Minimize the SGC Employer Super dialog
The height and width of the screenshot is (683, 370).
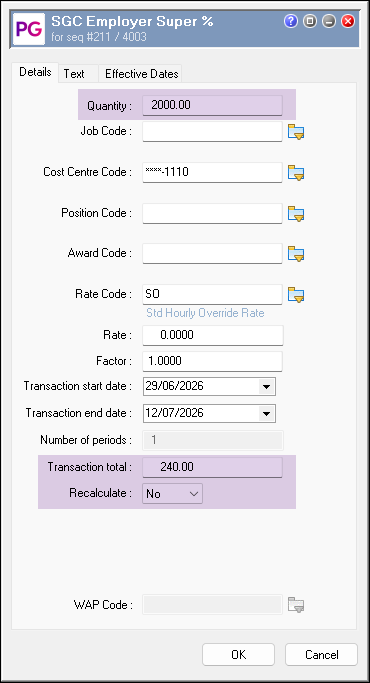tap(329, 21)
